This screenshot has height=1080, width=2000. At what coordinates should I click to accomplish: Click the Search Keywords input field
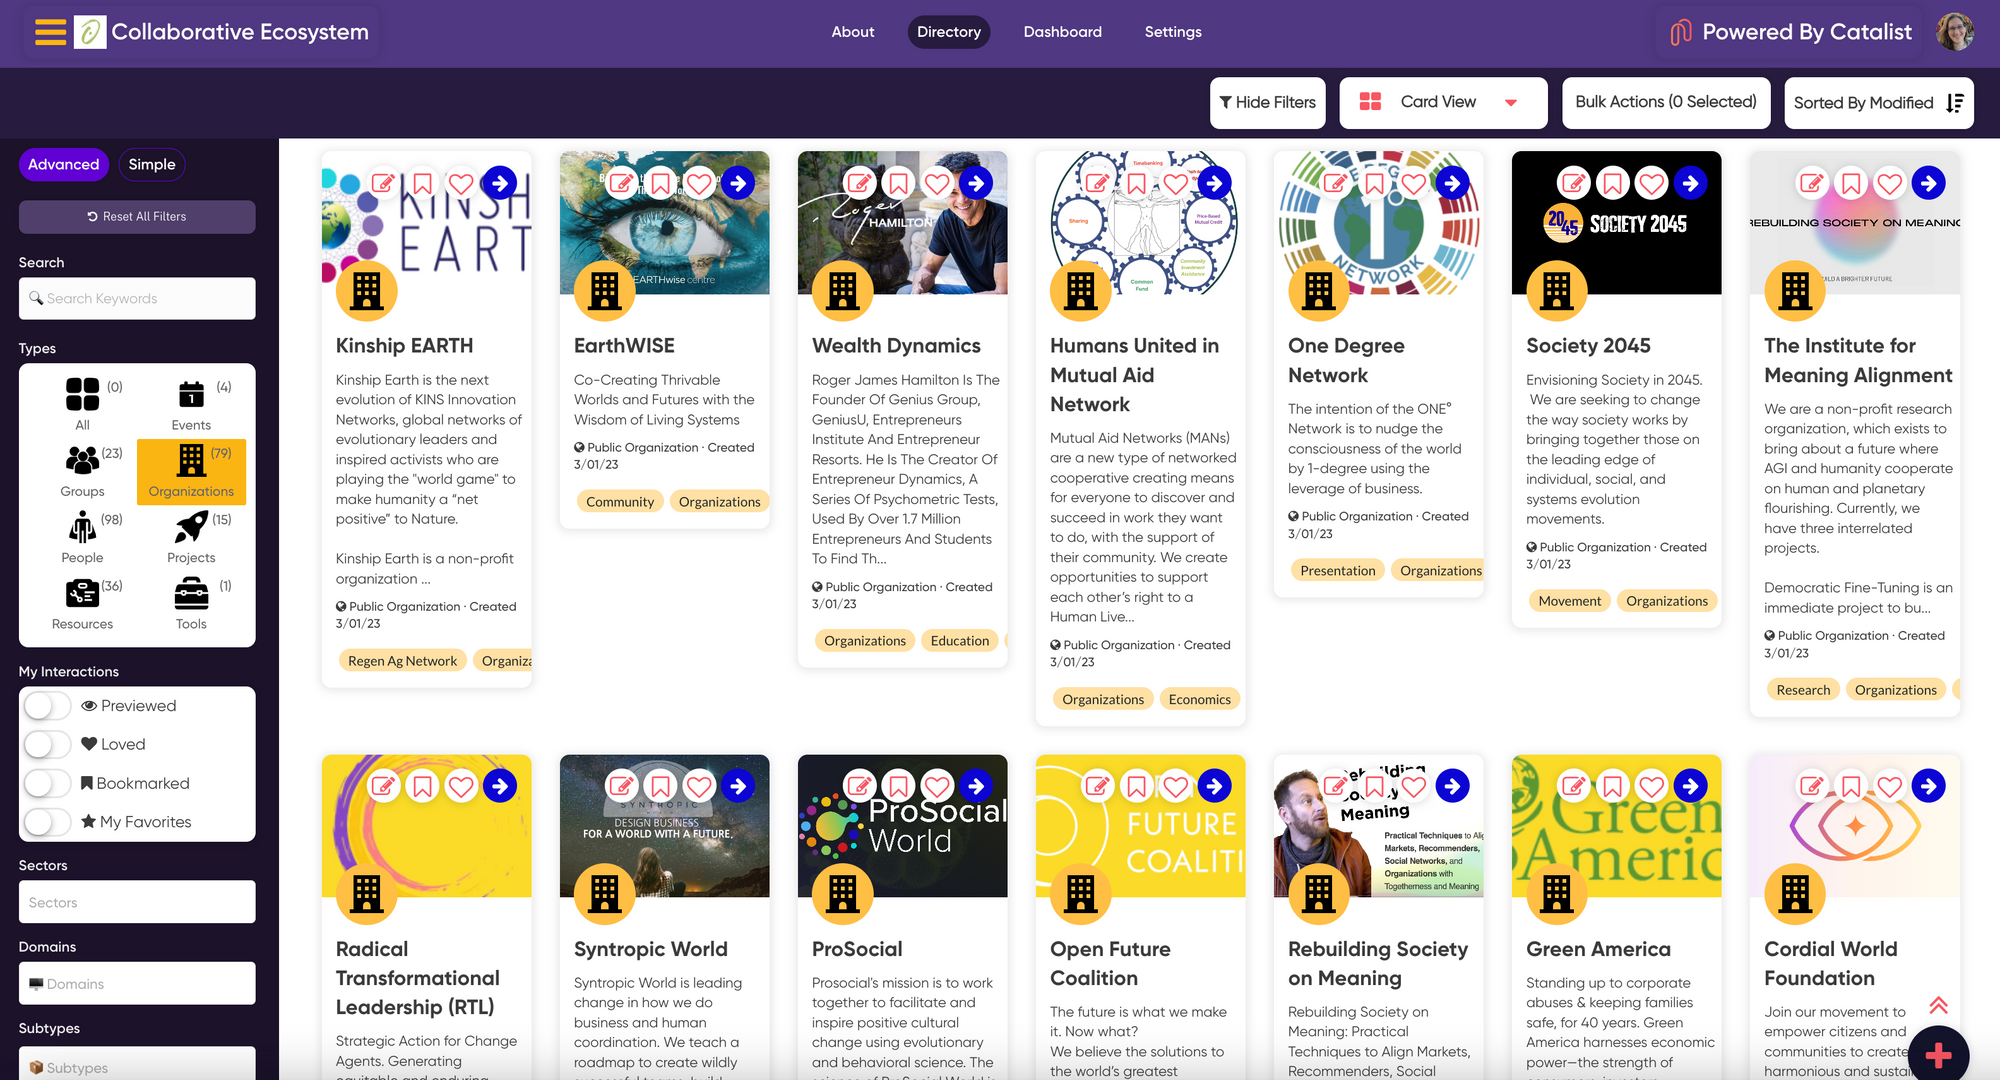[x=137, y=298]
